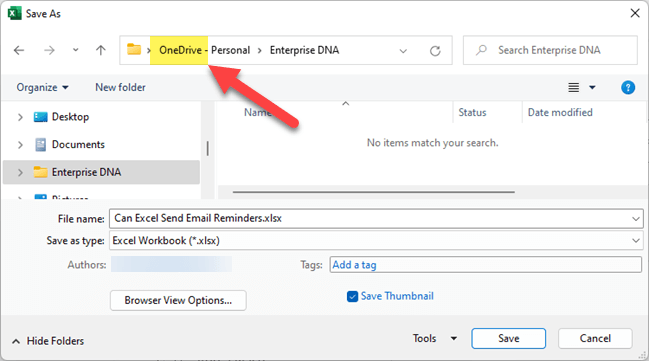The height and width of the screenshot is (361, 649).
Task: Open the Save as type dropdown
Action: [x=376, y=241]
